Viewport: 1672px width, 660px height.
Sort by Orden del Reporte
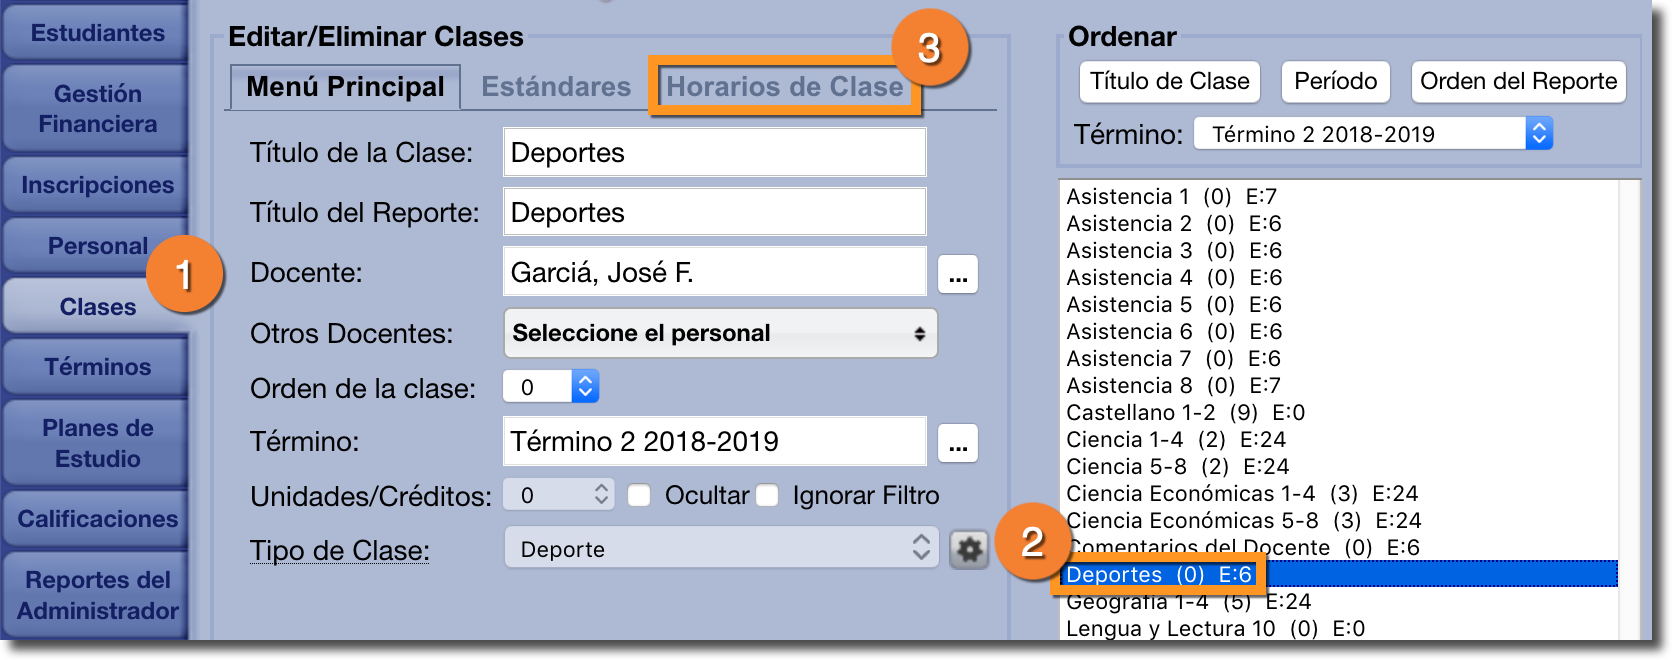tap(1518, 82)
